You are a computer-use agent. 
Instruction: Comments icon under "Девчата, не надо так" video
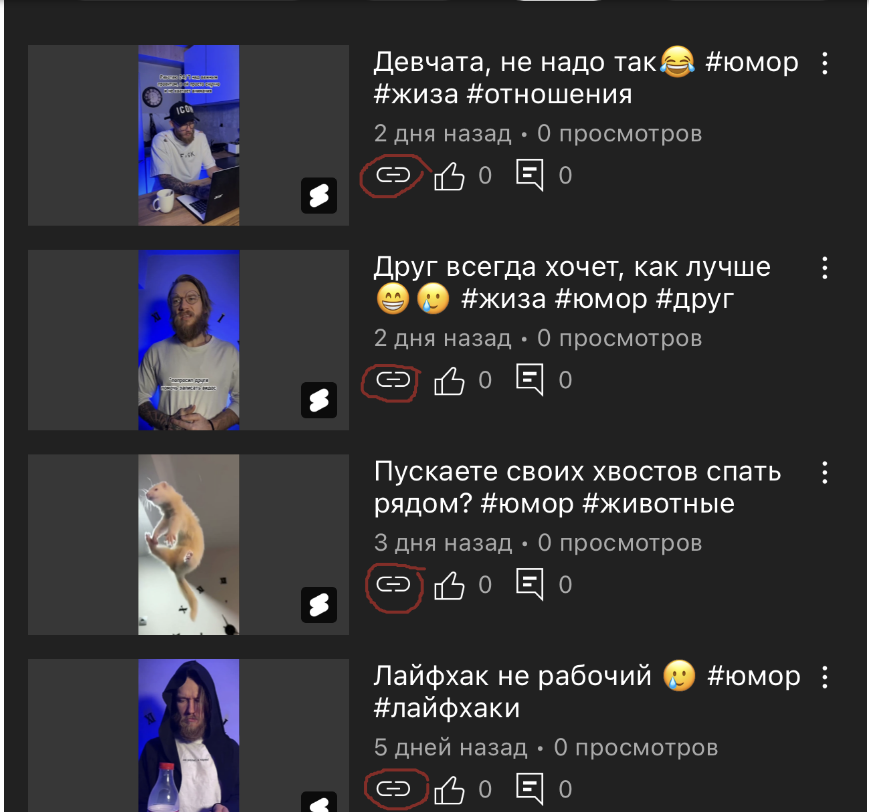pyautogui.click(x=530, y=175)
